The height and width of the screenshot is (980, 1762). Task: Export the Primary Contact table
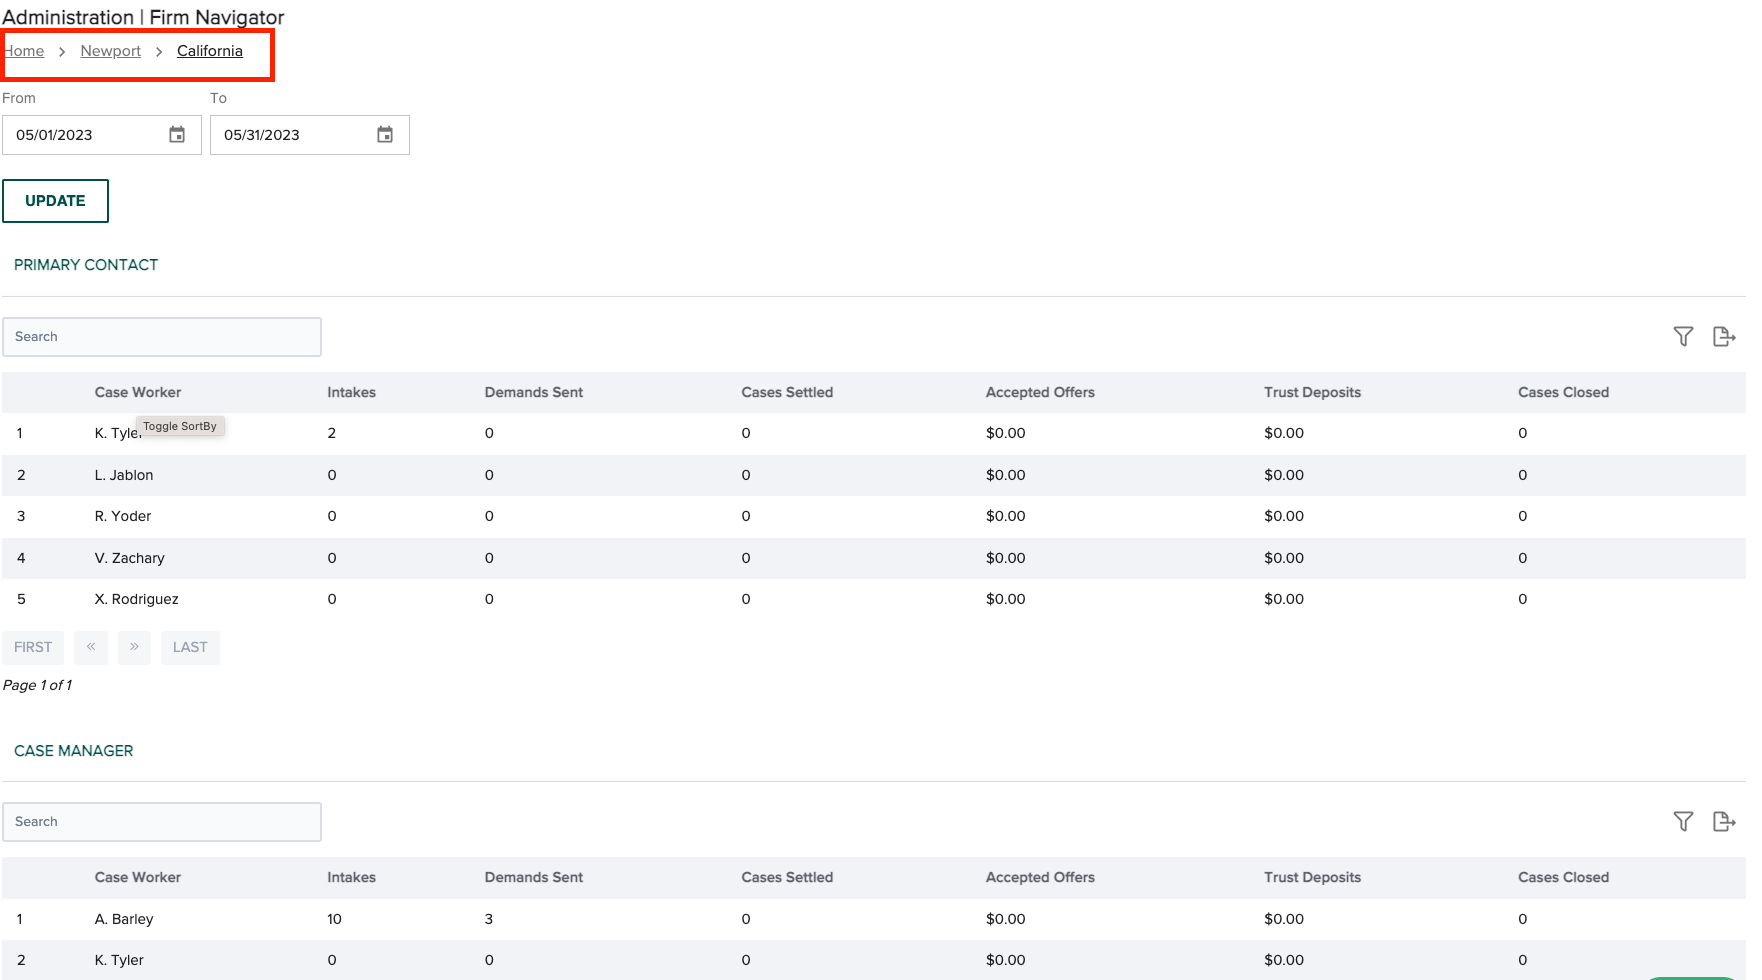(1724, 337)
